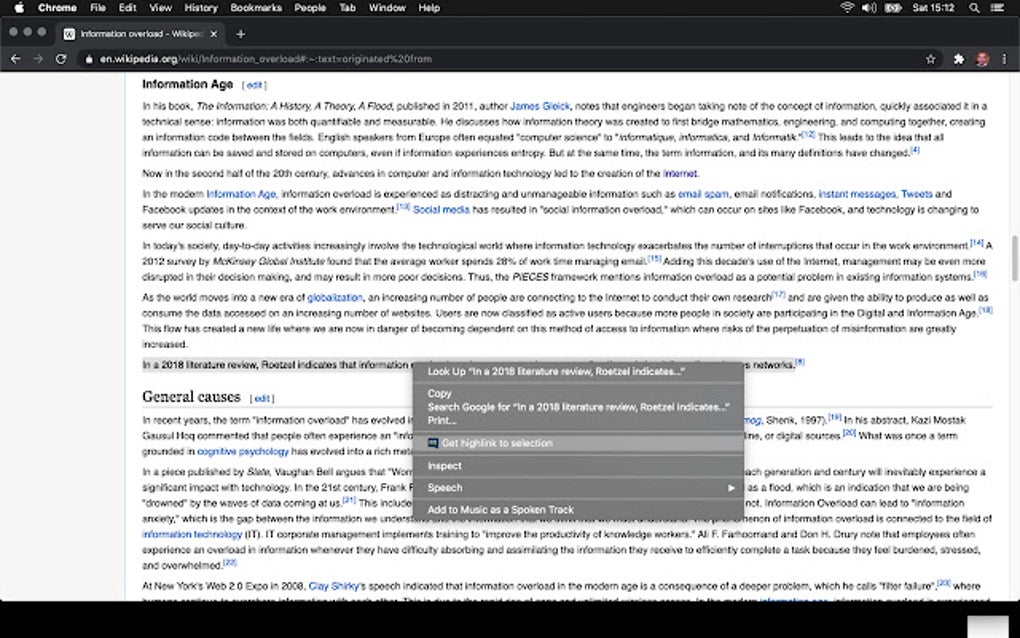Open the Edit menu in the menu bar

point(128,8)
